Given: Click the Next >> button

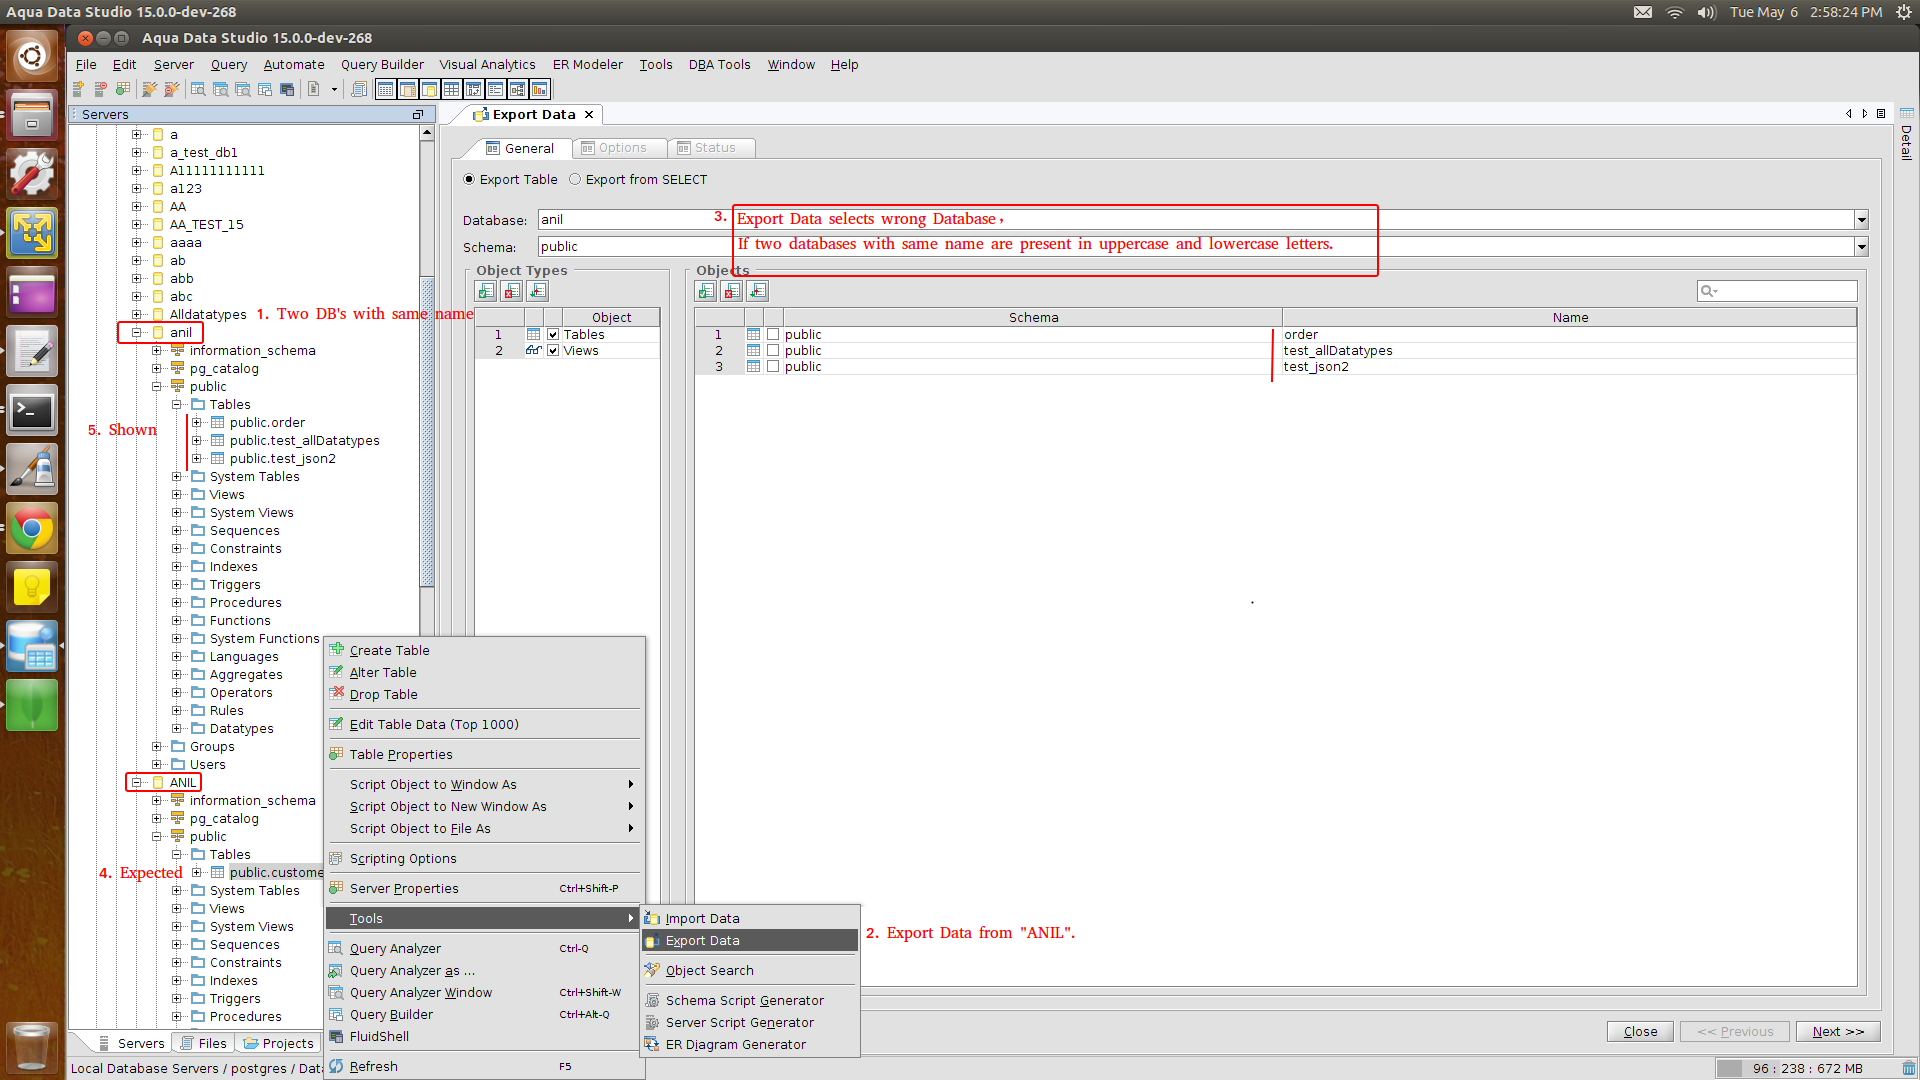Looking at the screenshot, I should (x=1837, y=1032).
